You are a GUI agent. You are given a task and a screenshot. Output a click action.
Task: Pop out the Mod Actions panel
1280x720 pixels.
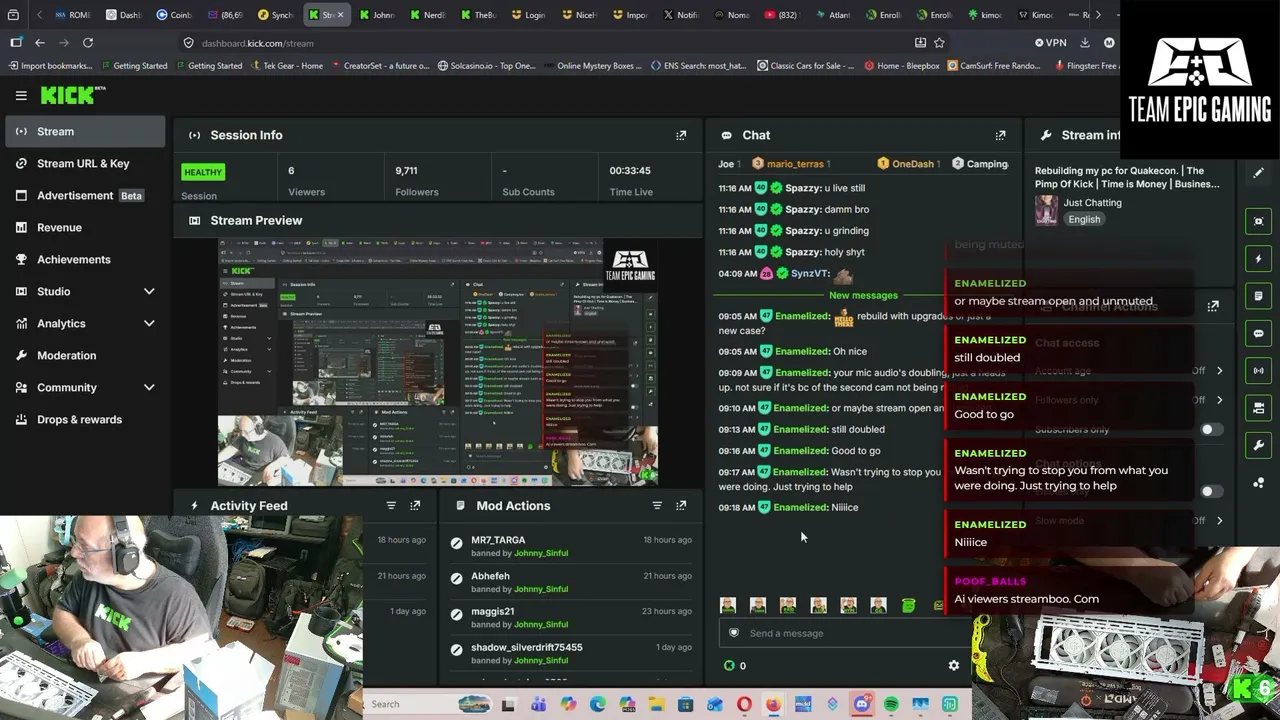tap(681, 506)
